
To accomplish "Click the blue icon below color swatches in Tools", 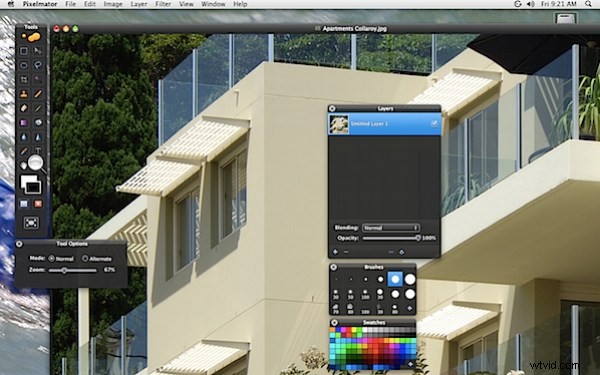I will click(24, 204).
